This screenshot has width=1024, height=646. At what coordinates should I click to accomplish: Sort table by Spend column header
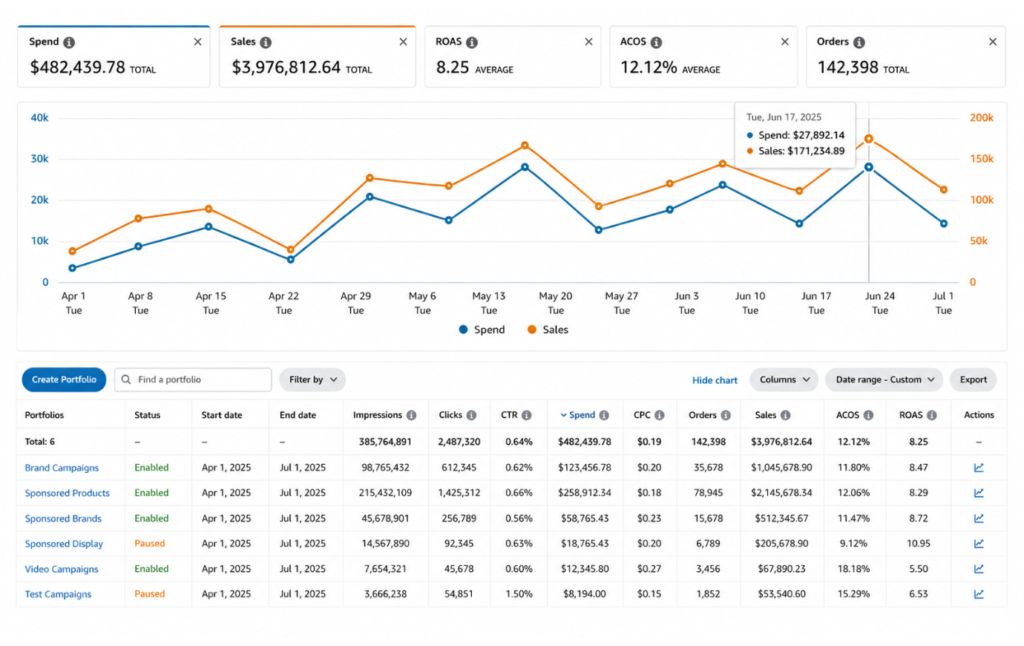578,415
